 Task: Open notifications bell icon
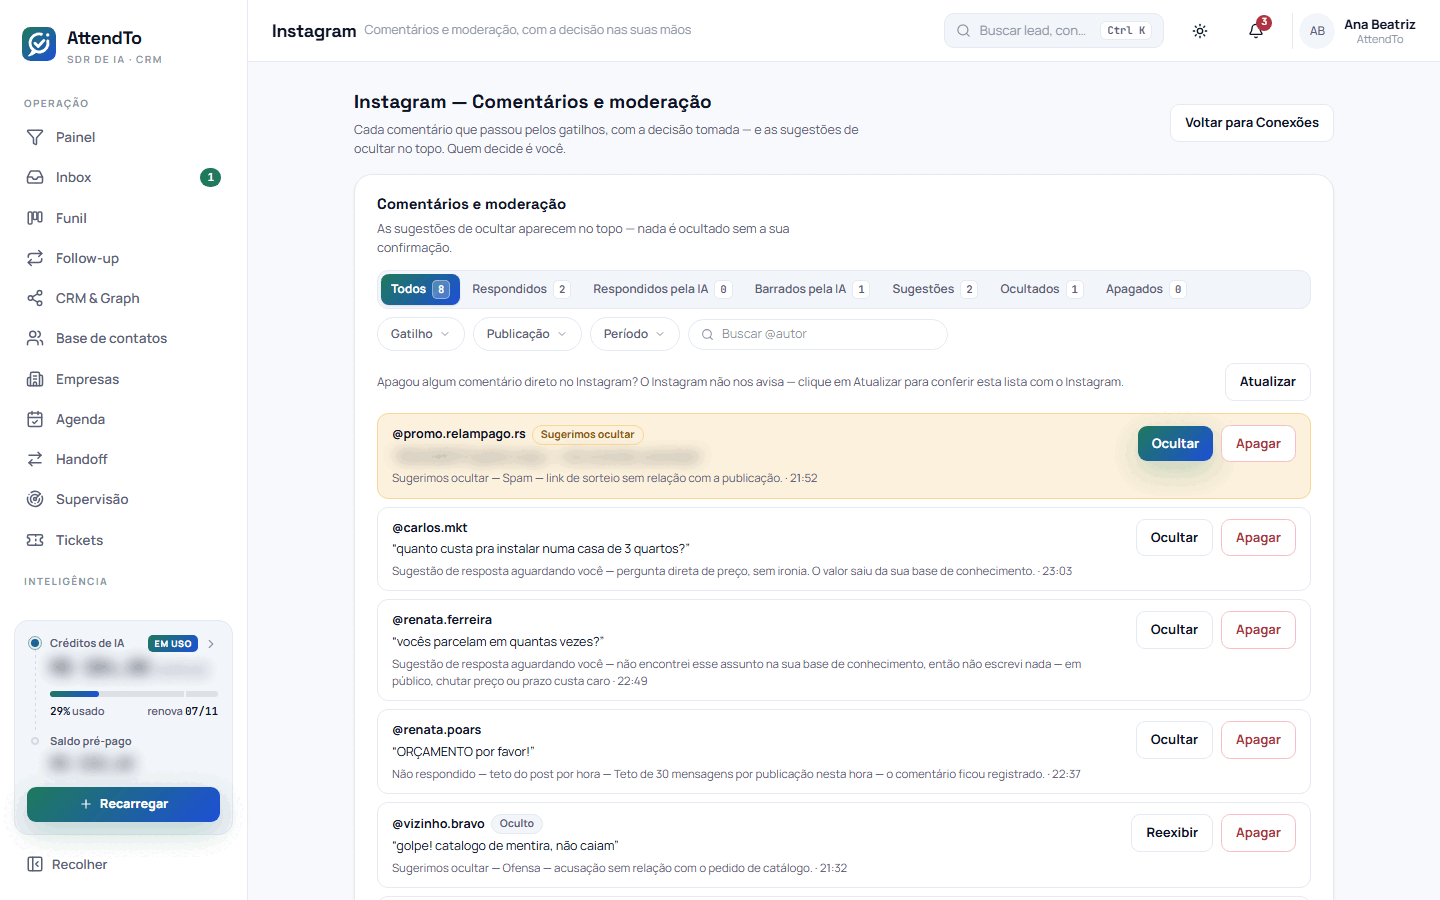click(x=1256, y=31)
